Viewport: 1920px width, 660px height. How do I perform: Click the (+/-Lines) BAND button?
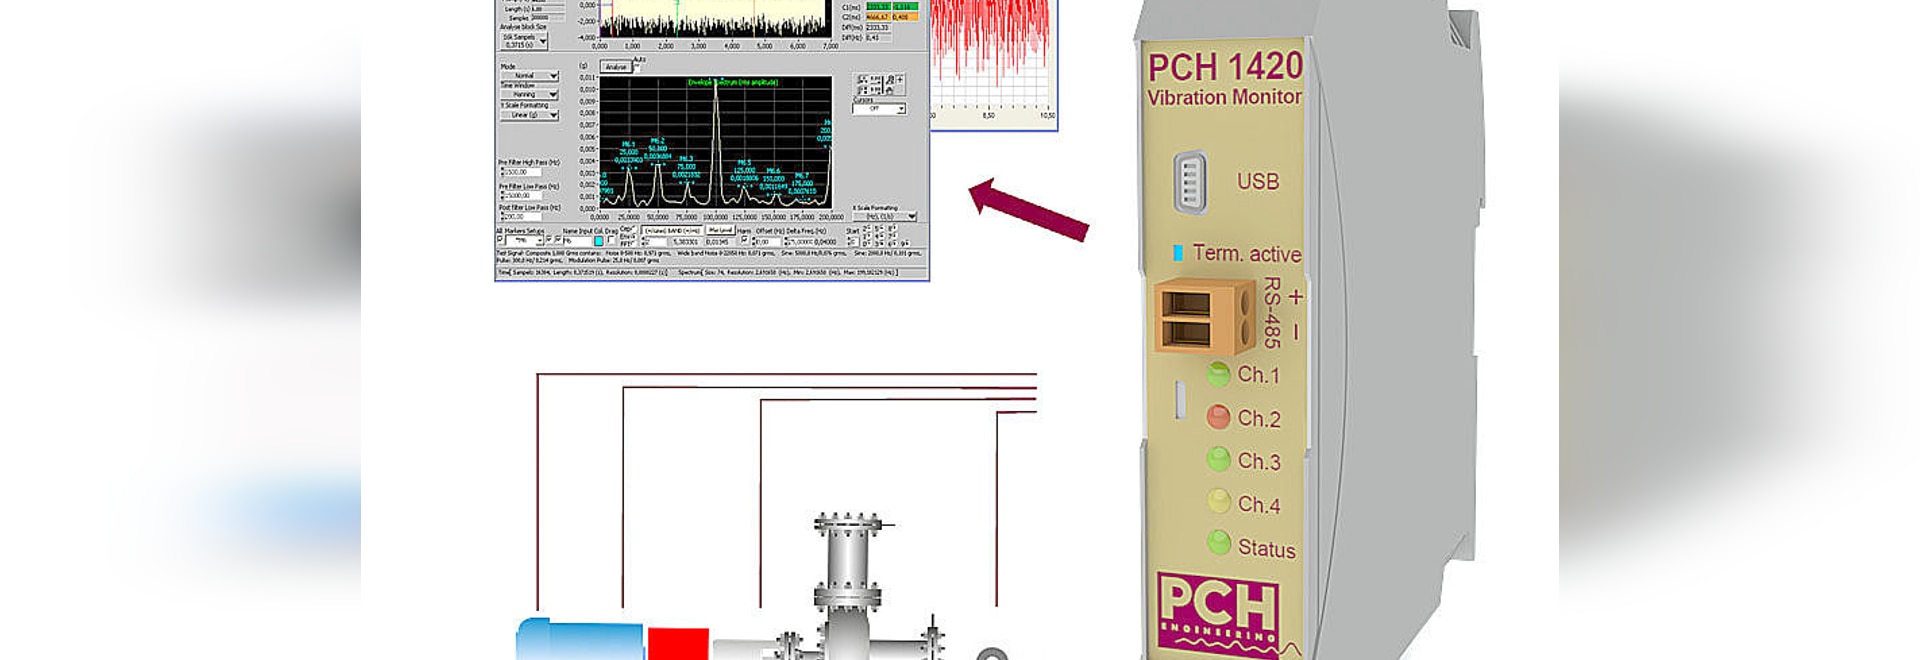[x=672, y=231]
